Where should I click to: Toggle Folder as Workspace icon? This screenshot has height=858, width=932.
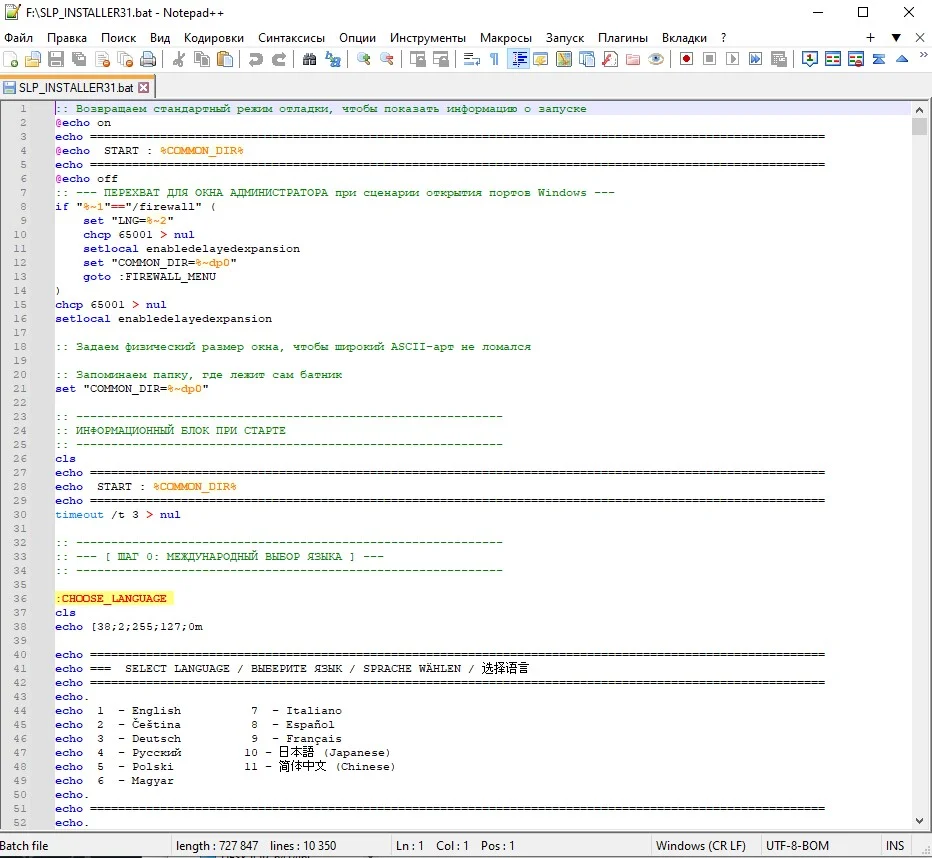point(633,59)
